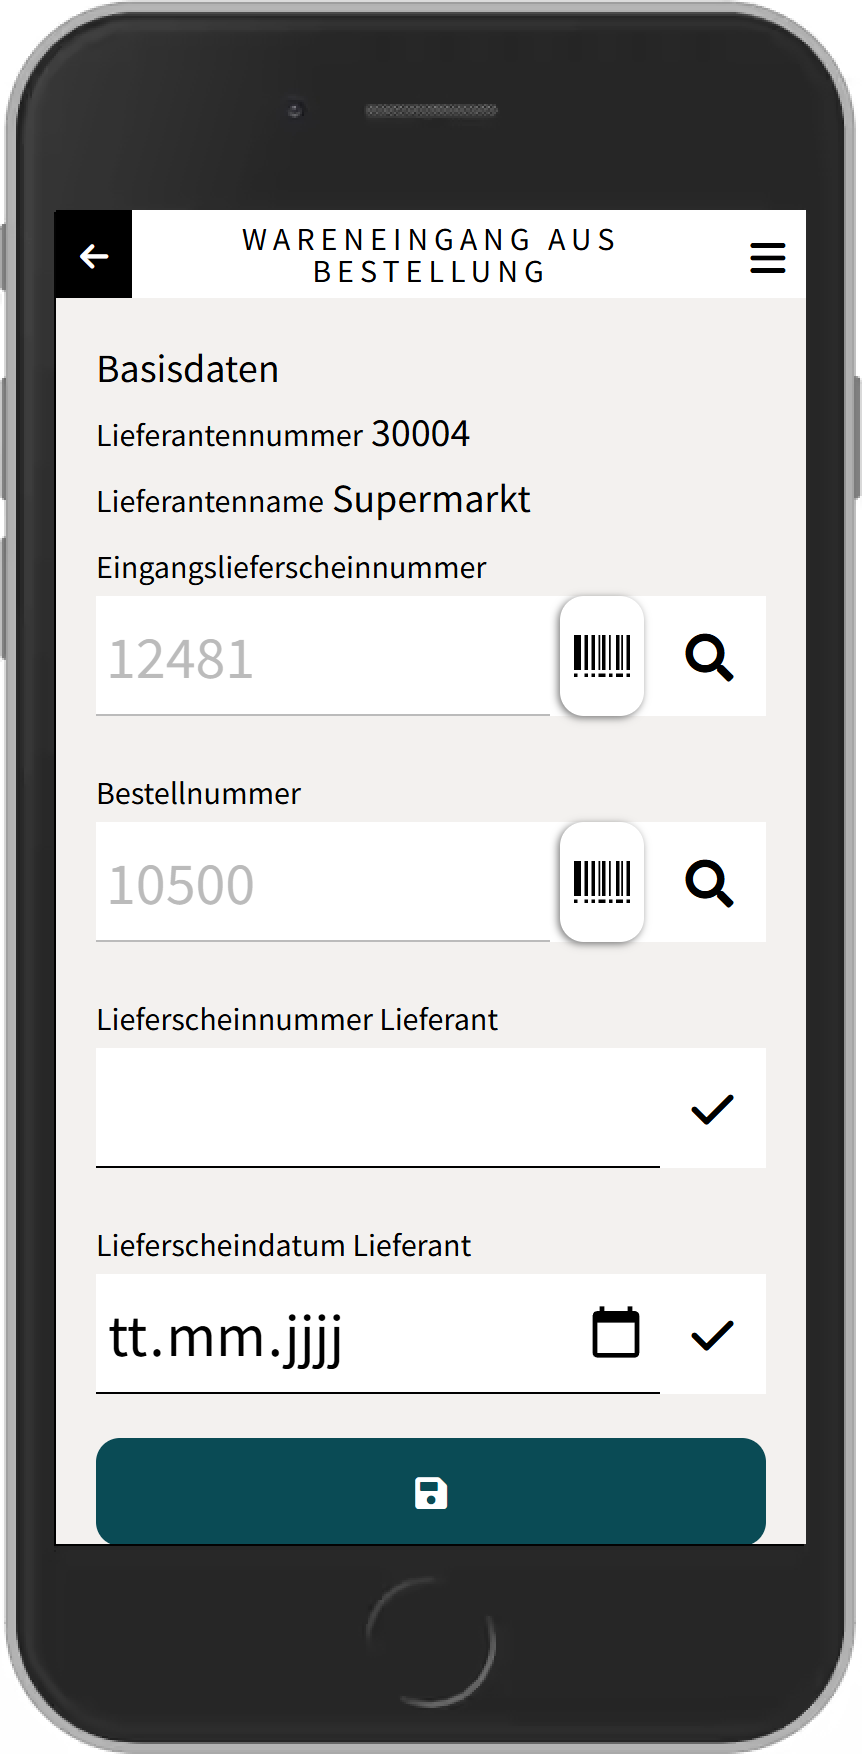
Task: Focus the Eingangslieferscheinnummer input field
Action: (322, 658)
